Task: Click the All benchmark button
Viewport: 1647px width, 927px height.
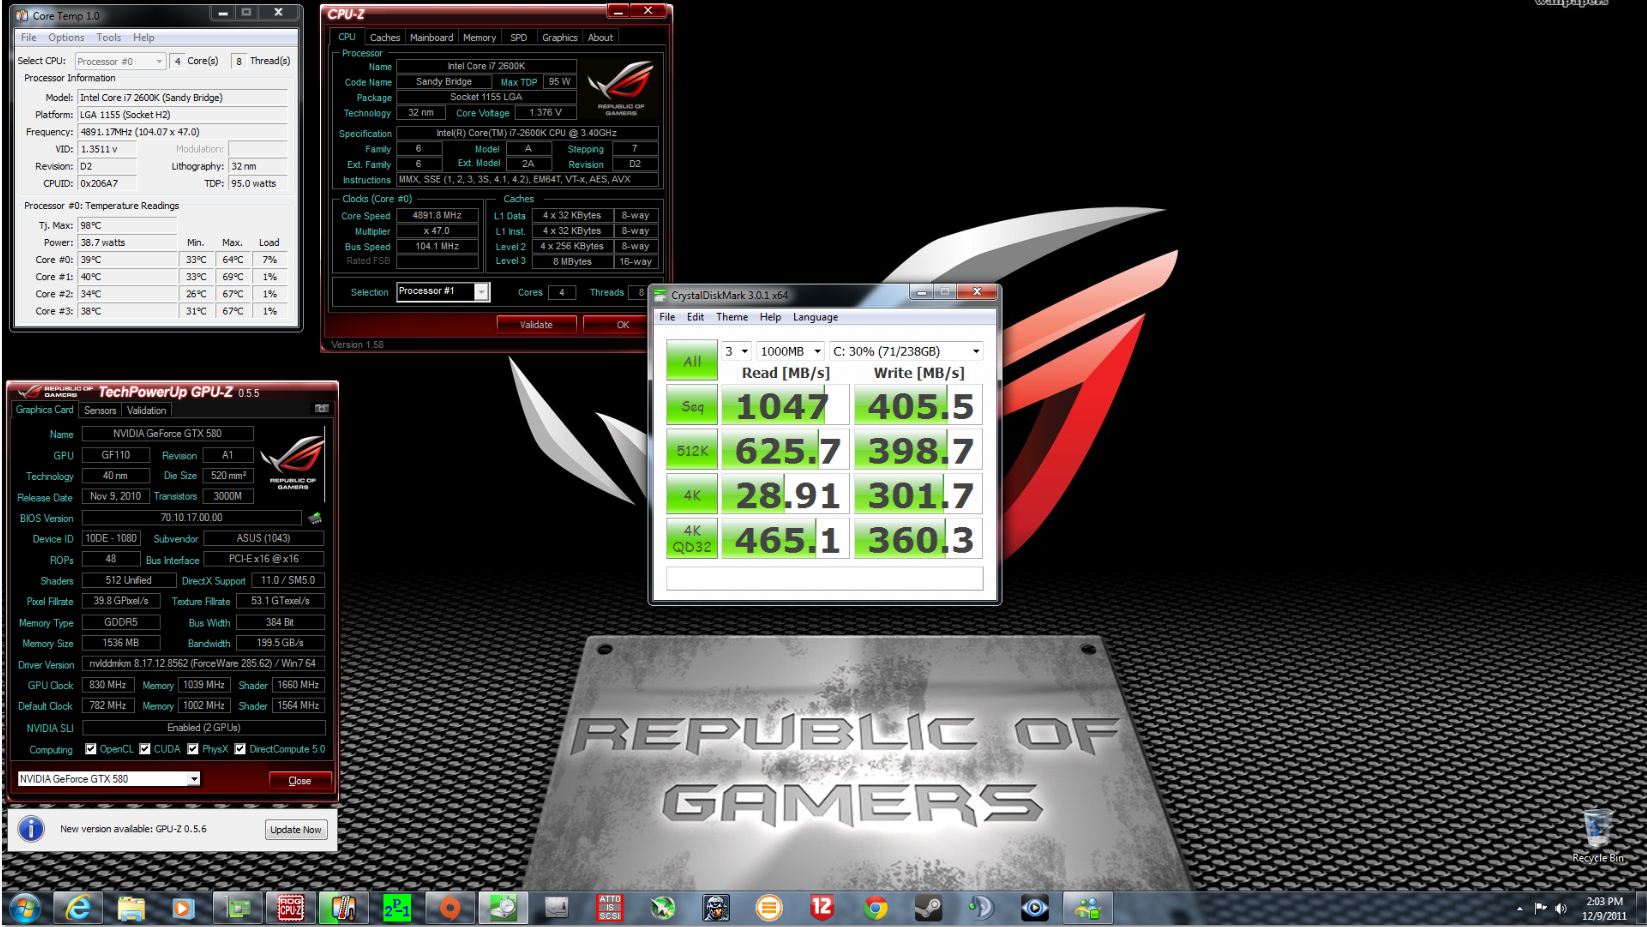Action: coord(692,361)
